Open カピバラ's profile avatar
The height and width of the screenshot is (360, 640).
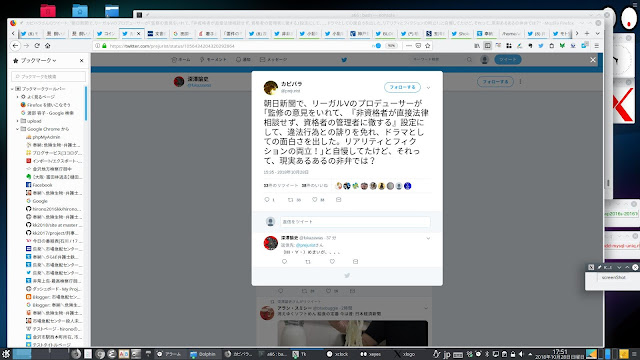click(x=271, y=88)
